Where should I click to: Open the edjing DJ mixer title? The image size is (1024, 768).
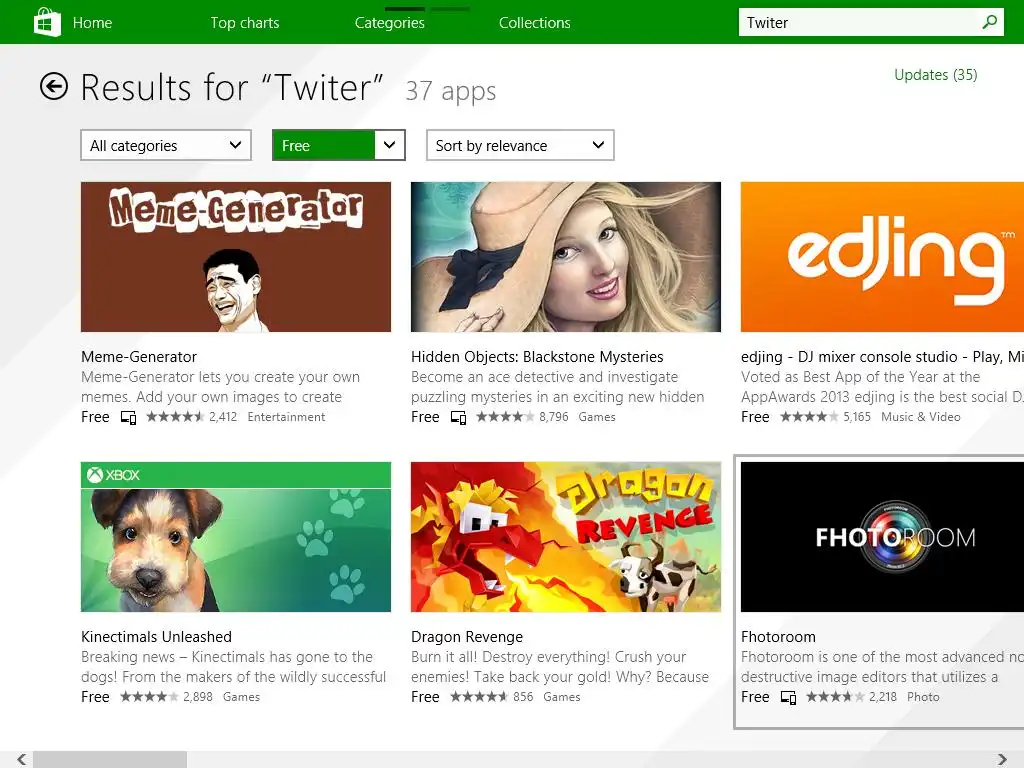click(882, 357)
